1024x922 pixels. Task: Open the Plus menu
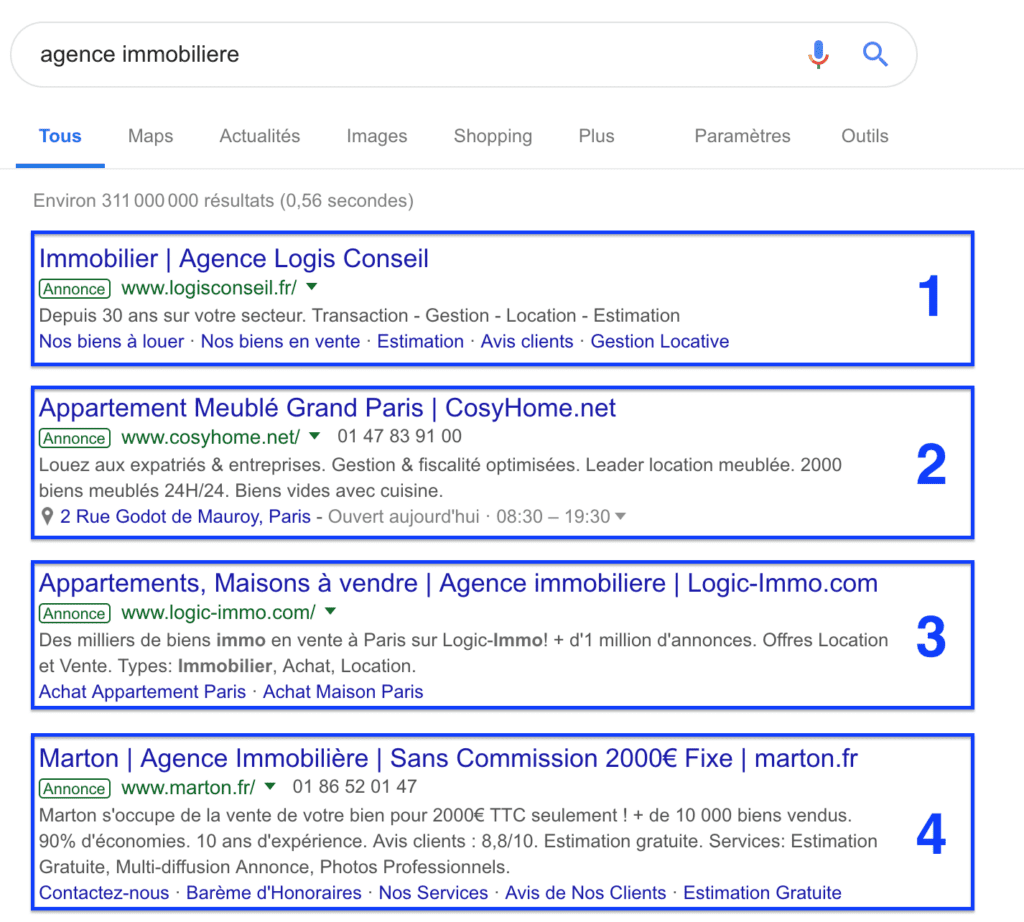596,136
